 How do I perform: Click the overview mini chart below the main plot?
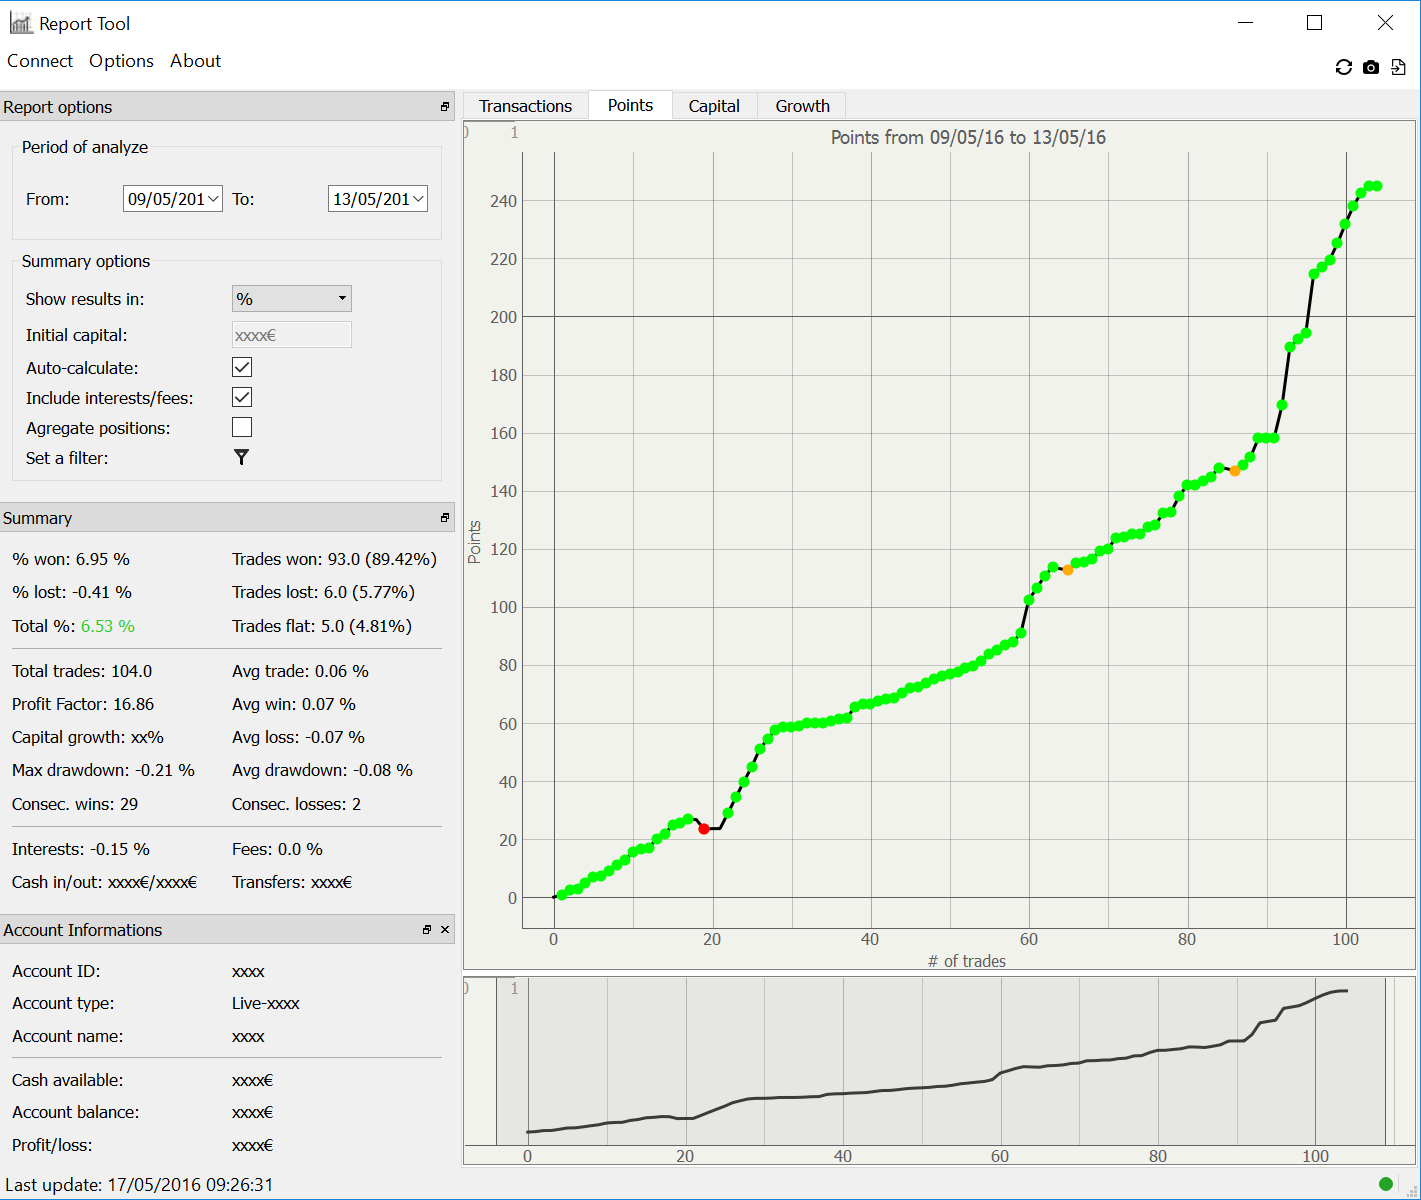(x=940, y=1070)
